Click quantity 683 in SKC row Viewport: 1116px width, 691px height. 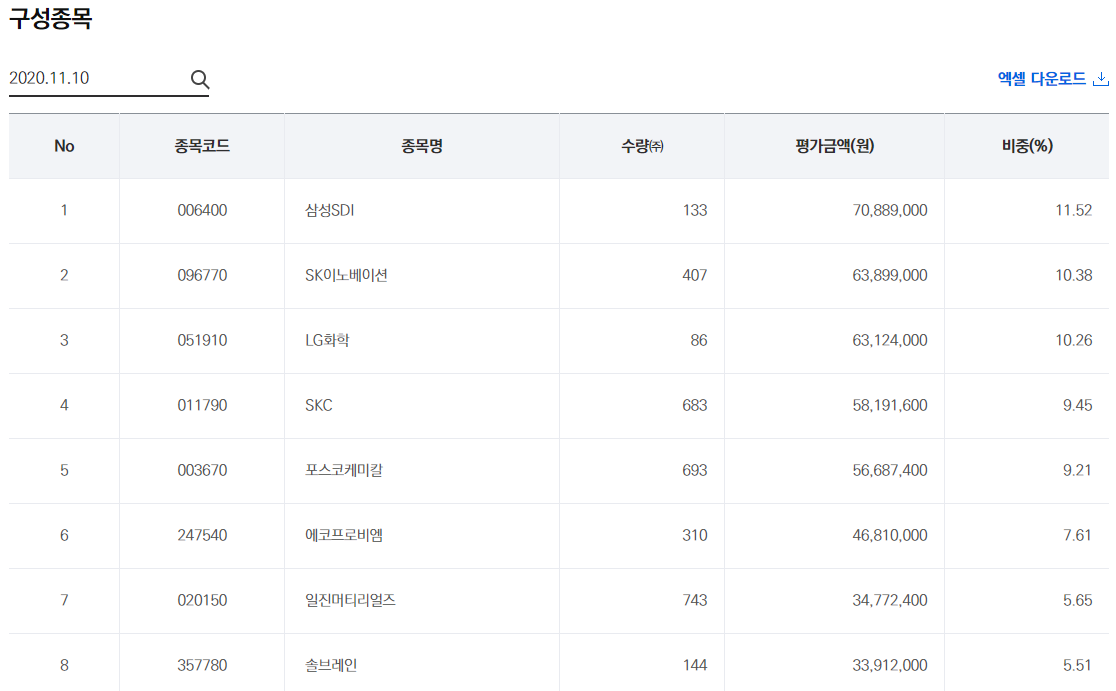695,406
